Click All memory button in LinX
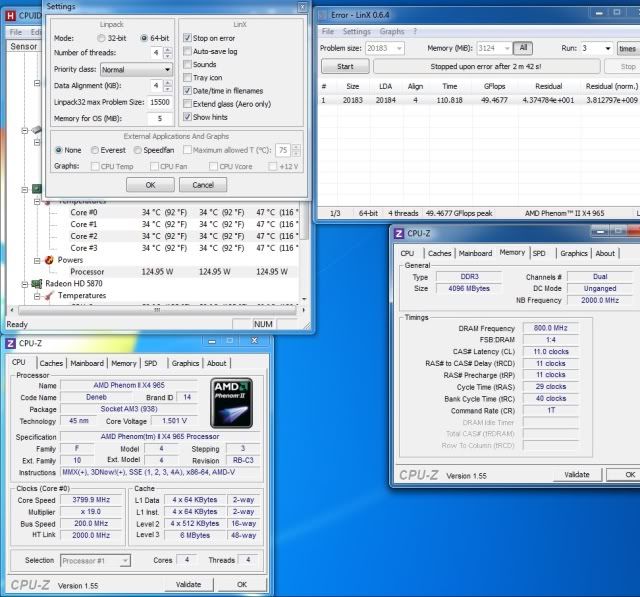This screenshot has height=597, width=640. pos(523,48)
